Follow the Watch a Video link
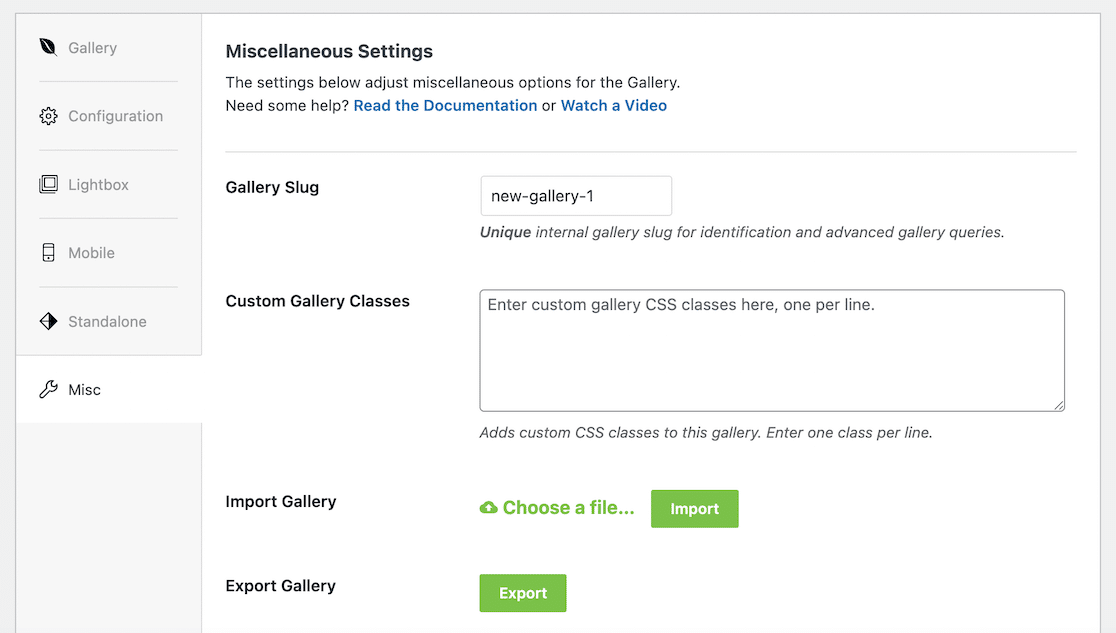Screen dimensions: 1116x633 point(613,105)
